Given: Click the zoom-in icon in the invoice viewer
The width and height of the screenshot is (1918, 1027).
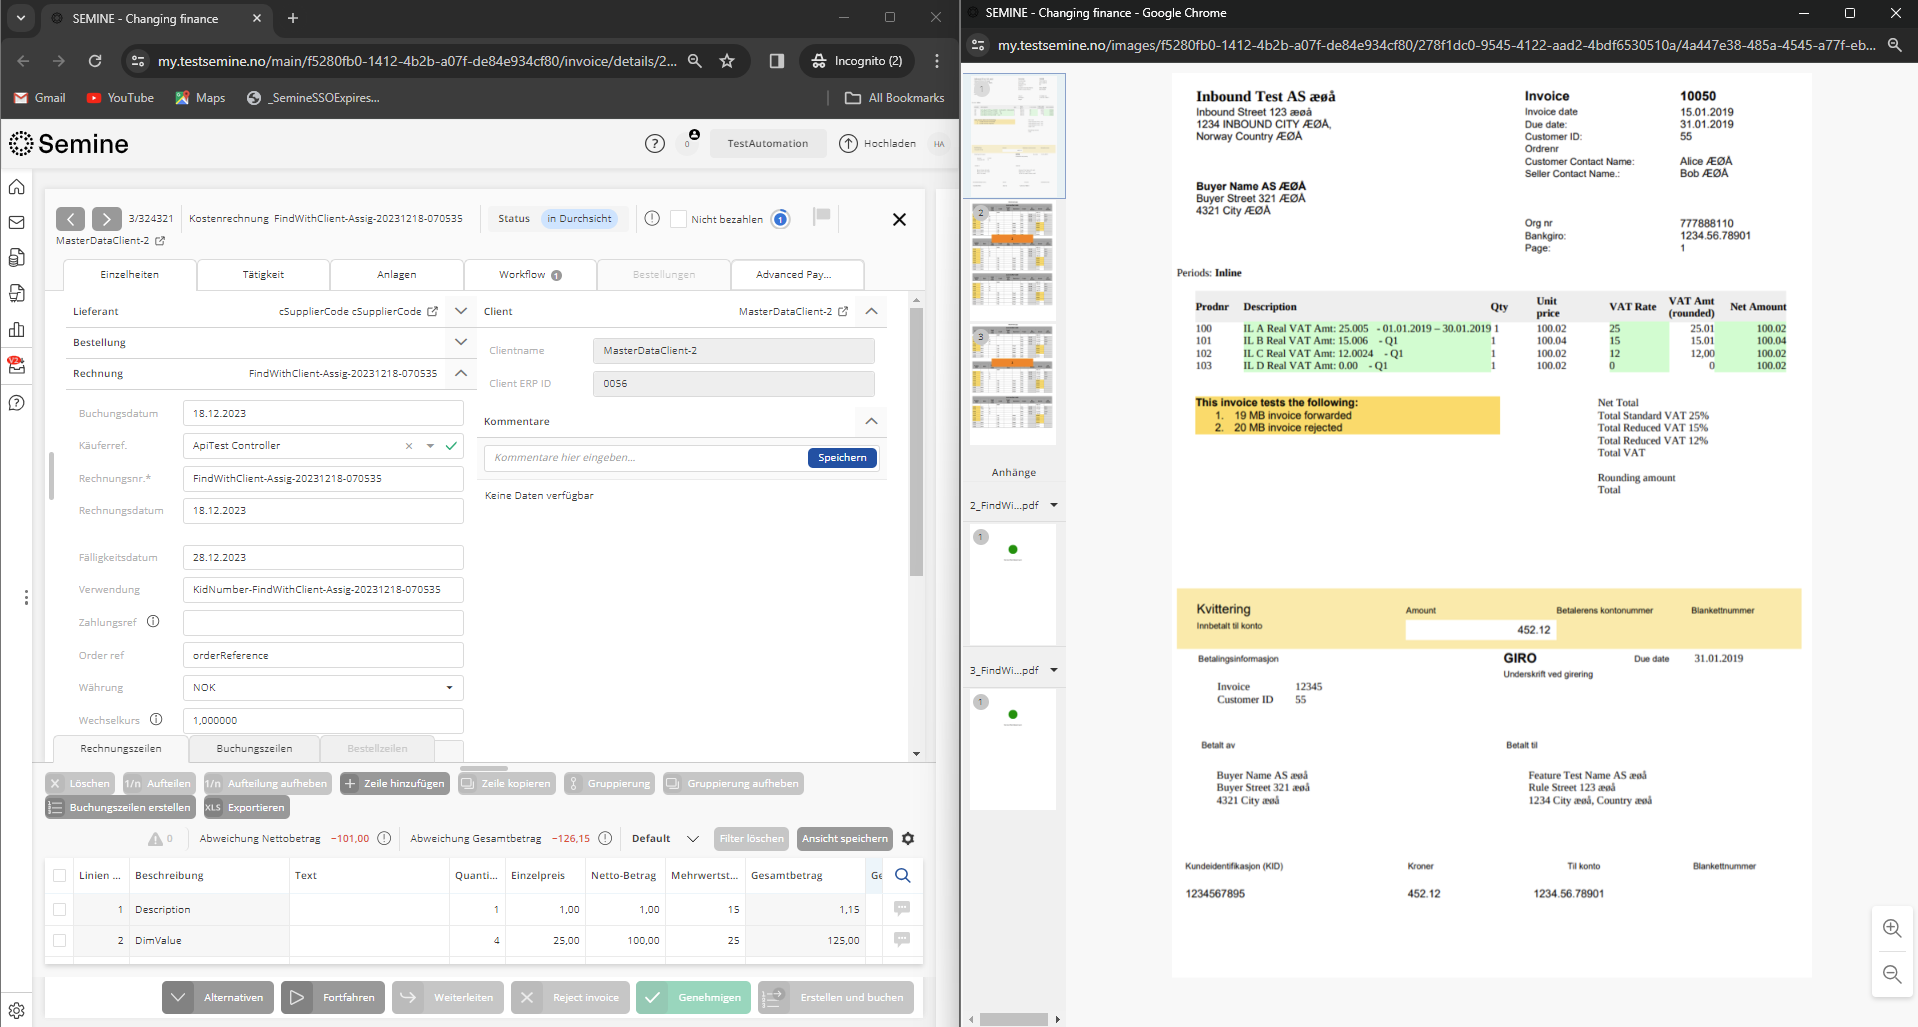Looking at the screenshot, I should coord(1892,929).
